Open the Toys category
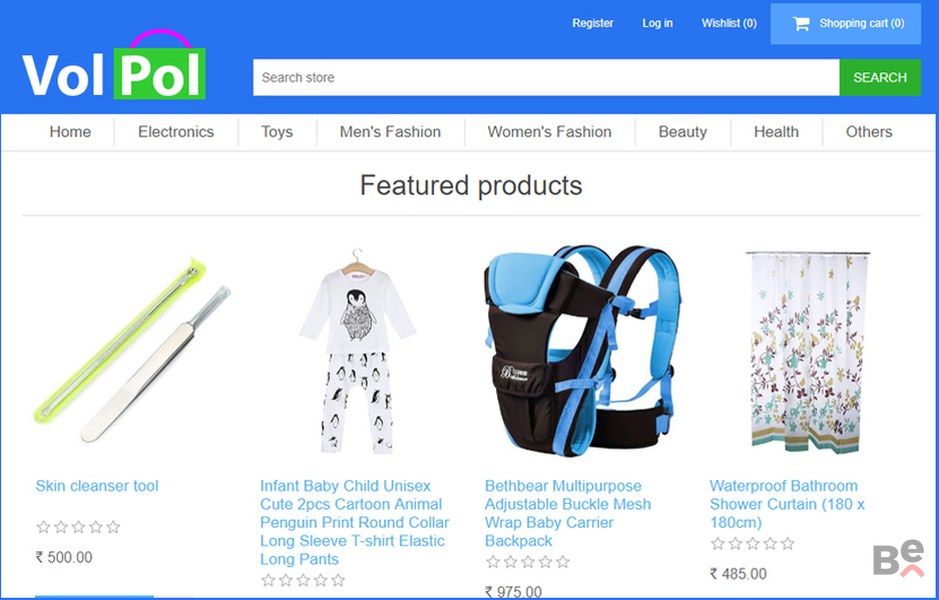Screen dimensions: 939x600 pyautogui.click(x=277, y=132)
